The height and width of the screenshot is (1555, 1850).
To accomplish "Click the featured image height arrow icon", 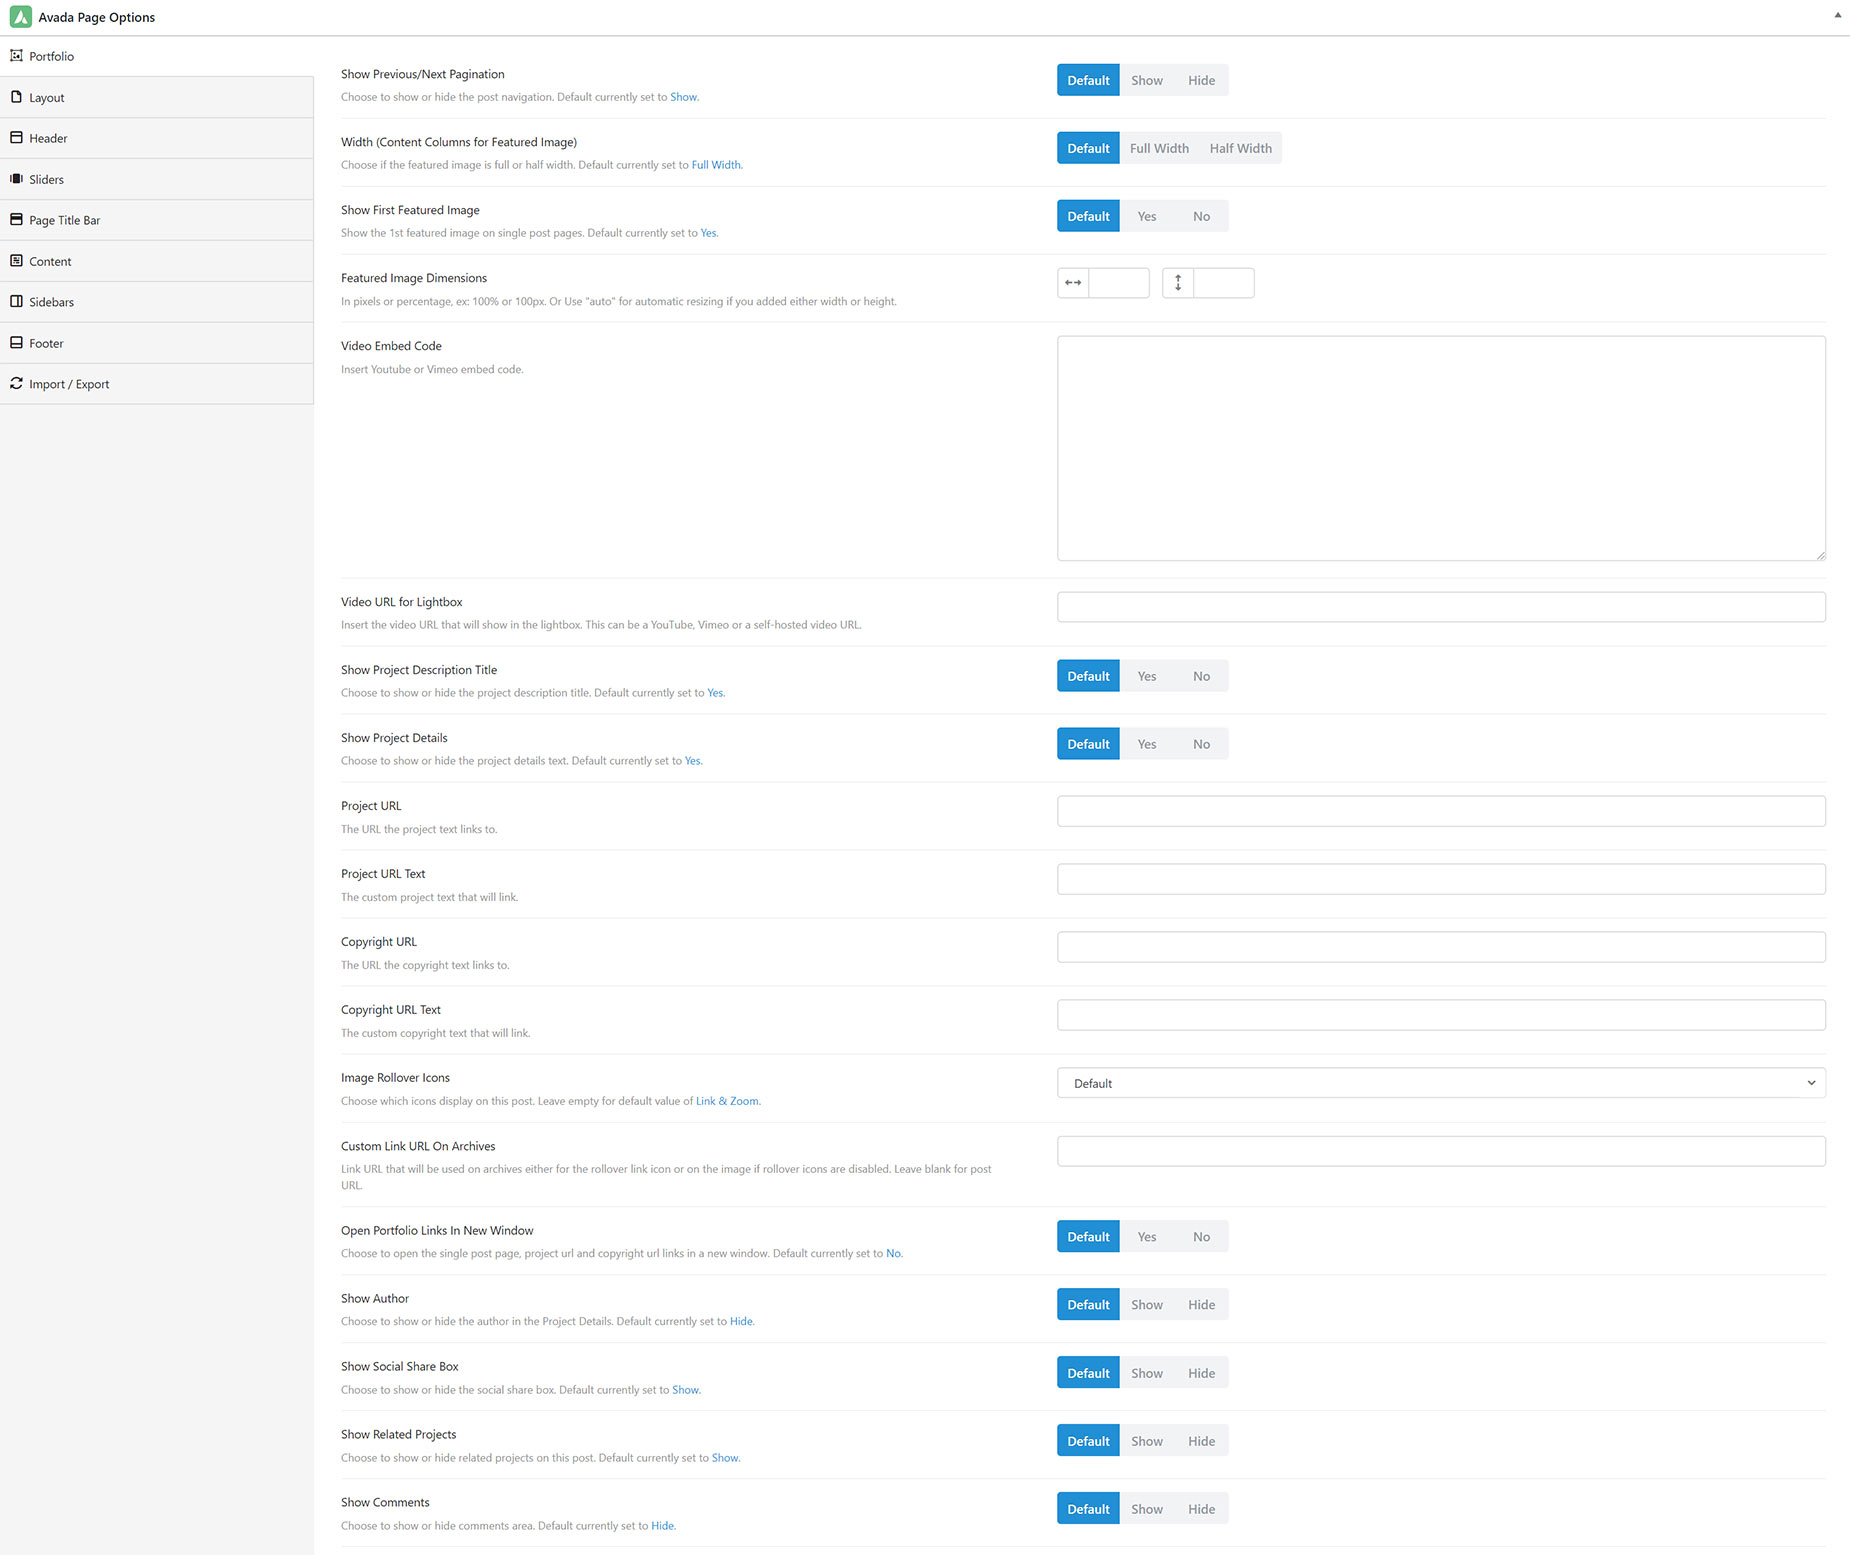I will [x=1178, y=283].
